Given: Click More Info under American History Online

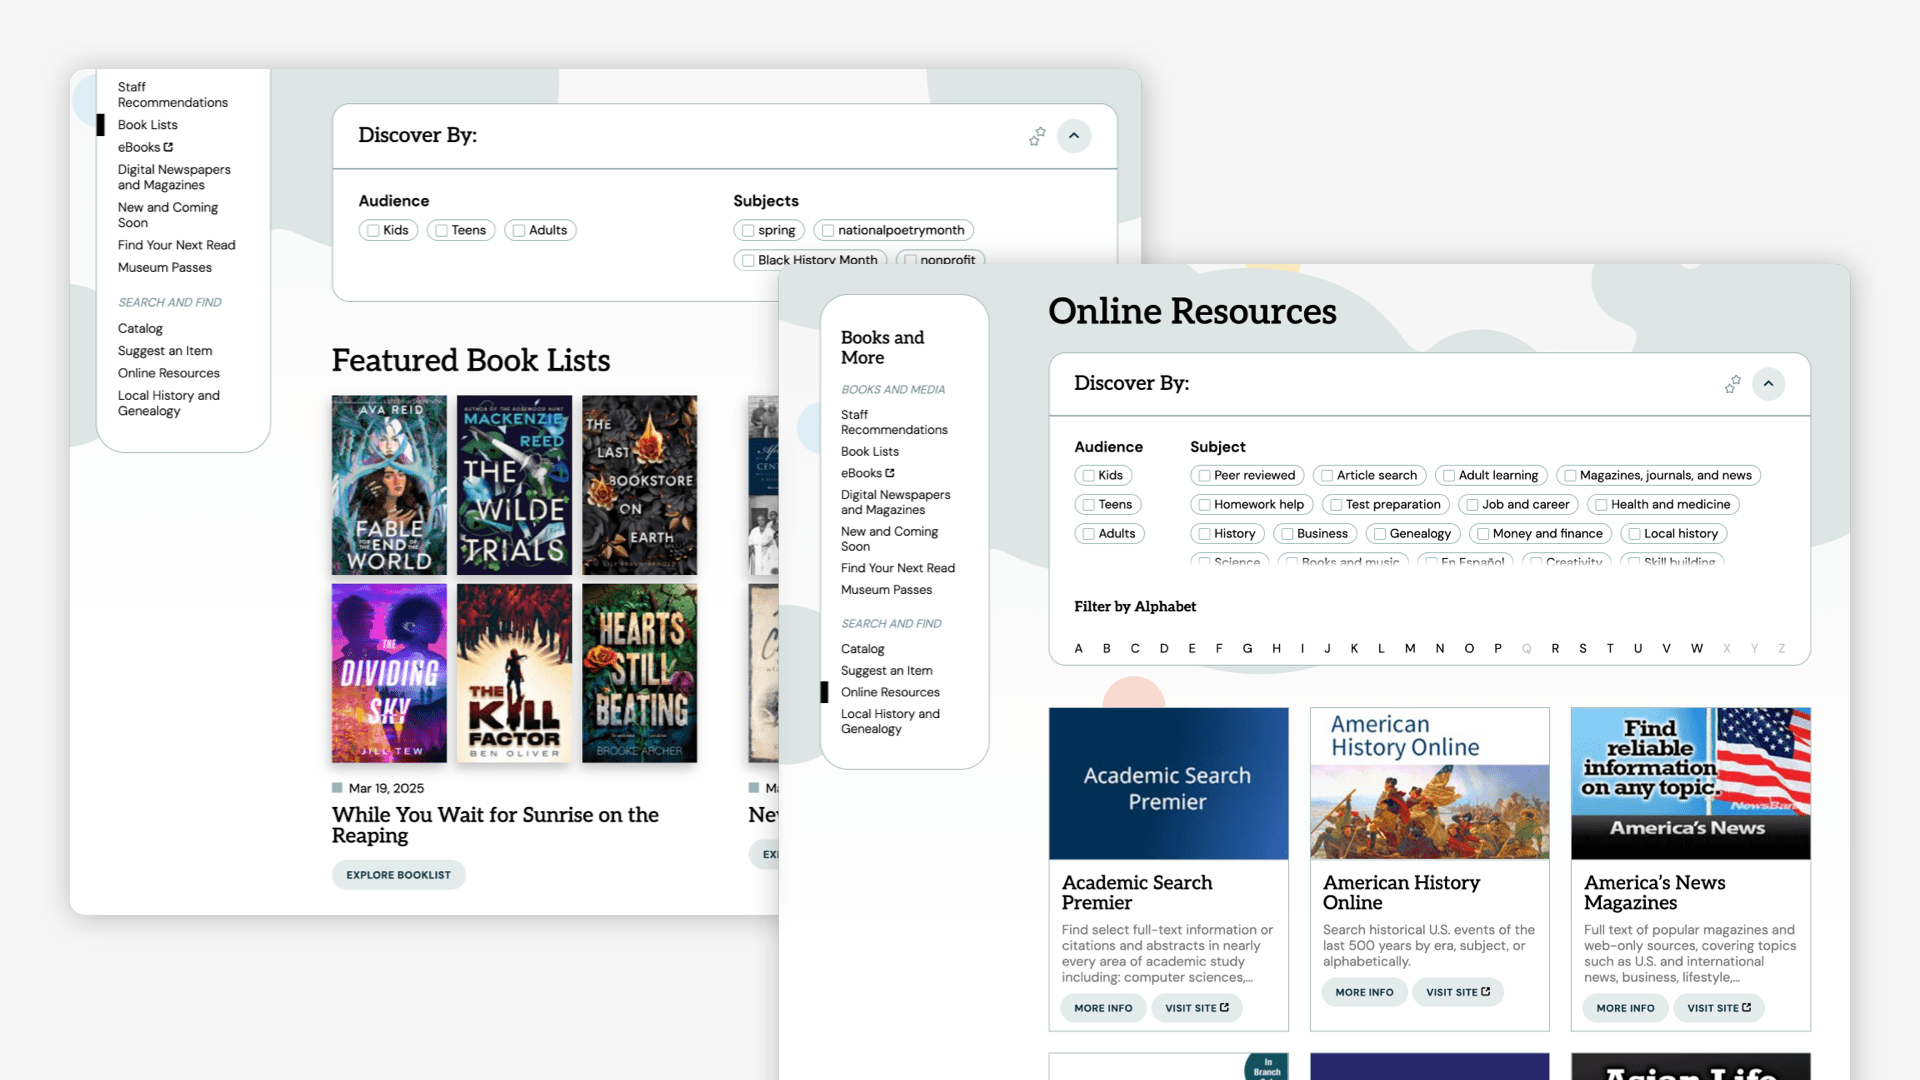Looking at the screenshot, I should [1364, 992].
